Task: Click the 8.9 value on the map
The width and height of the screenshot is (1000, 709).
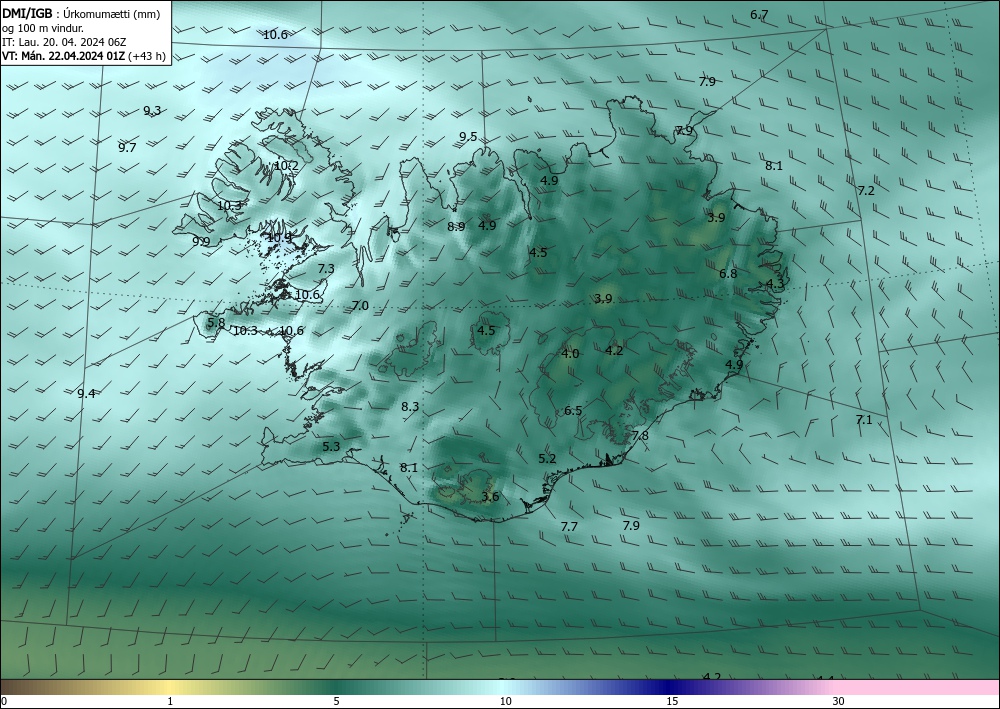Action: coord(456,226)
